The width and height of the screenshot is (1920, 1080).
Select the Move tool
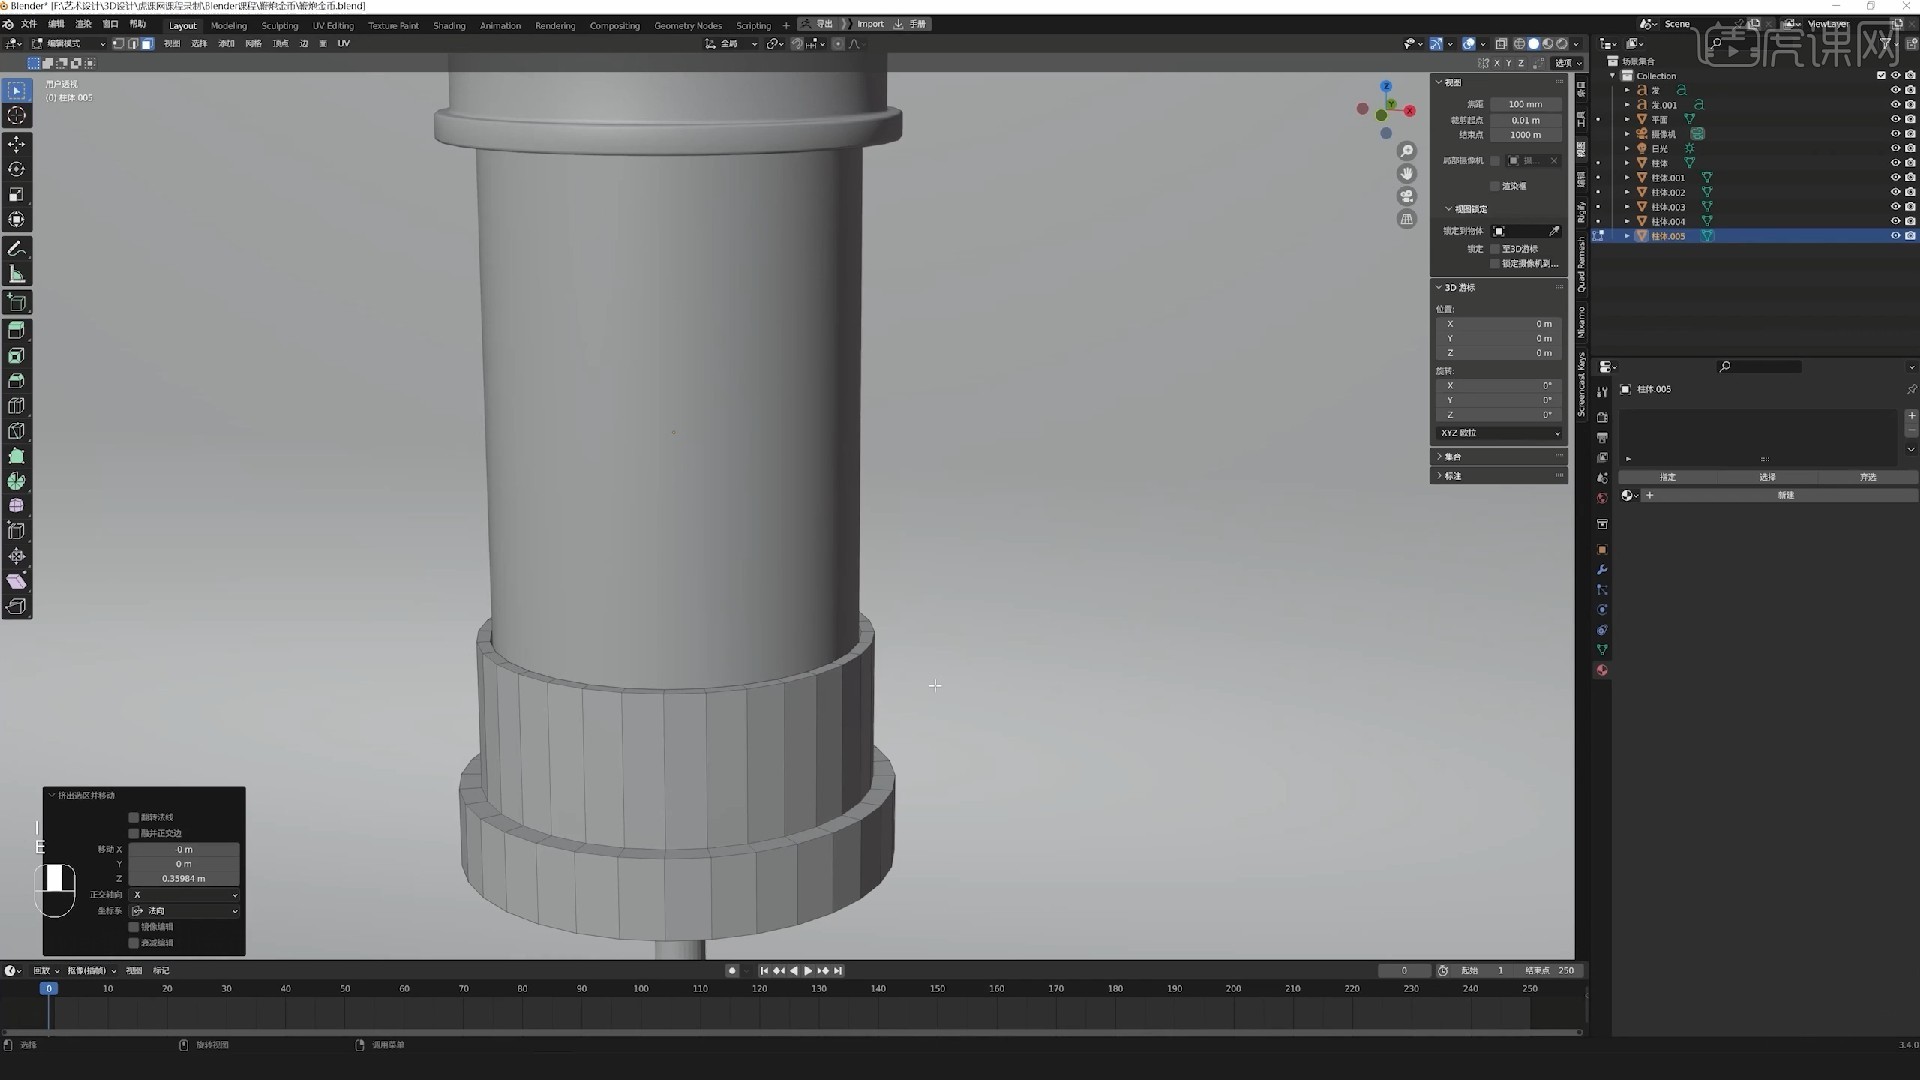click(17, 145)
